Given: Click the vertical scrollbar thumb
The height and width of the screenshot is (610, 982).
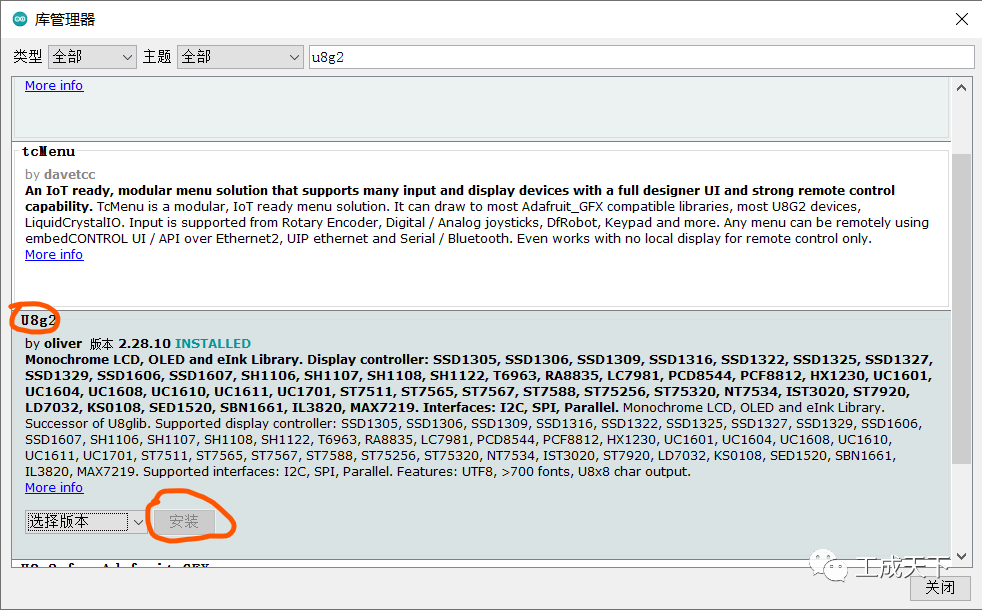Looking at the screenshot, I should 961,309.
